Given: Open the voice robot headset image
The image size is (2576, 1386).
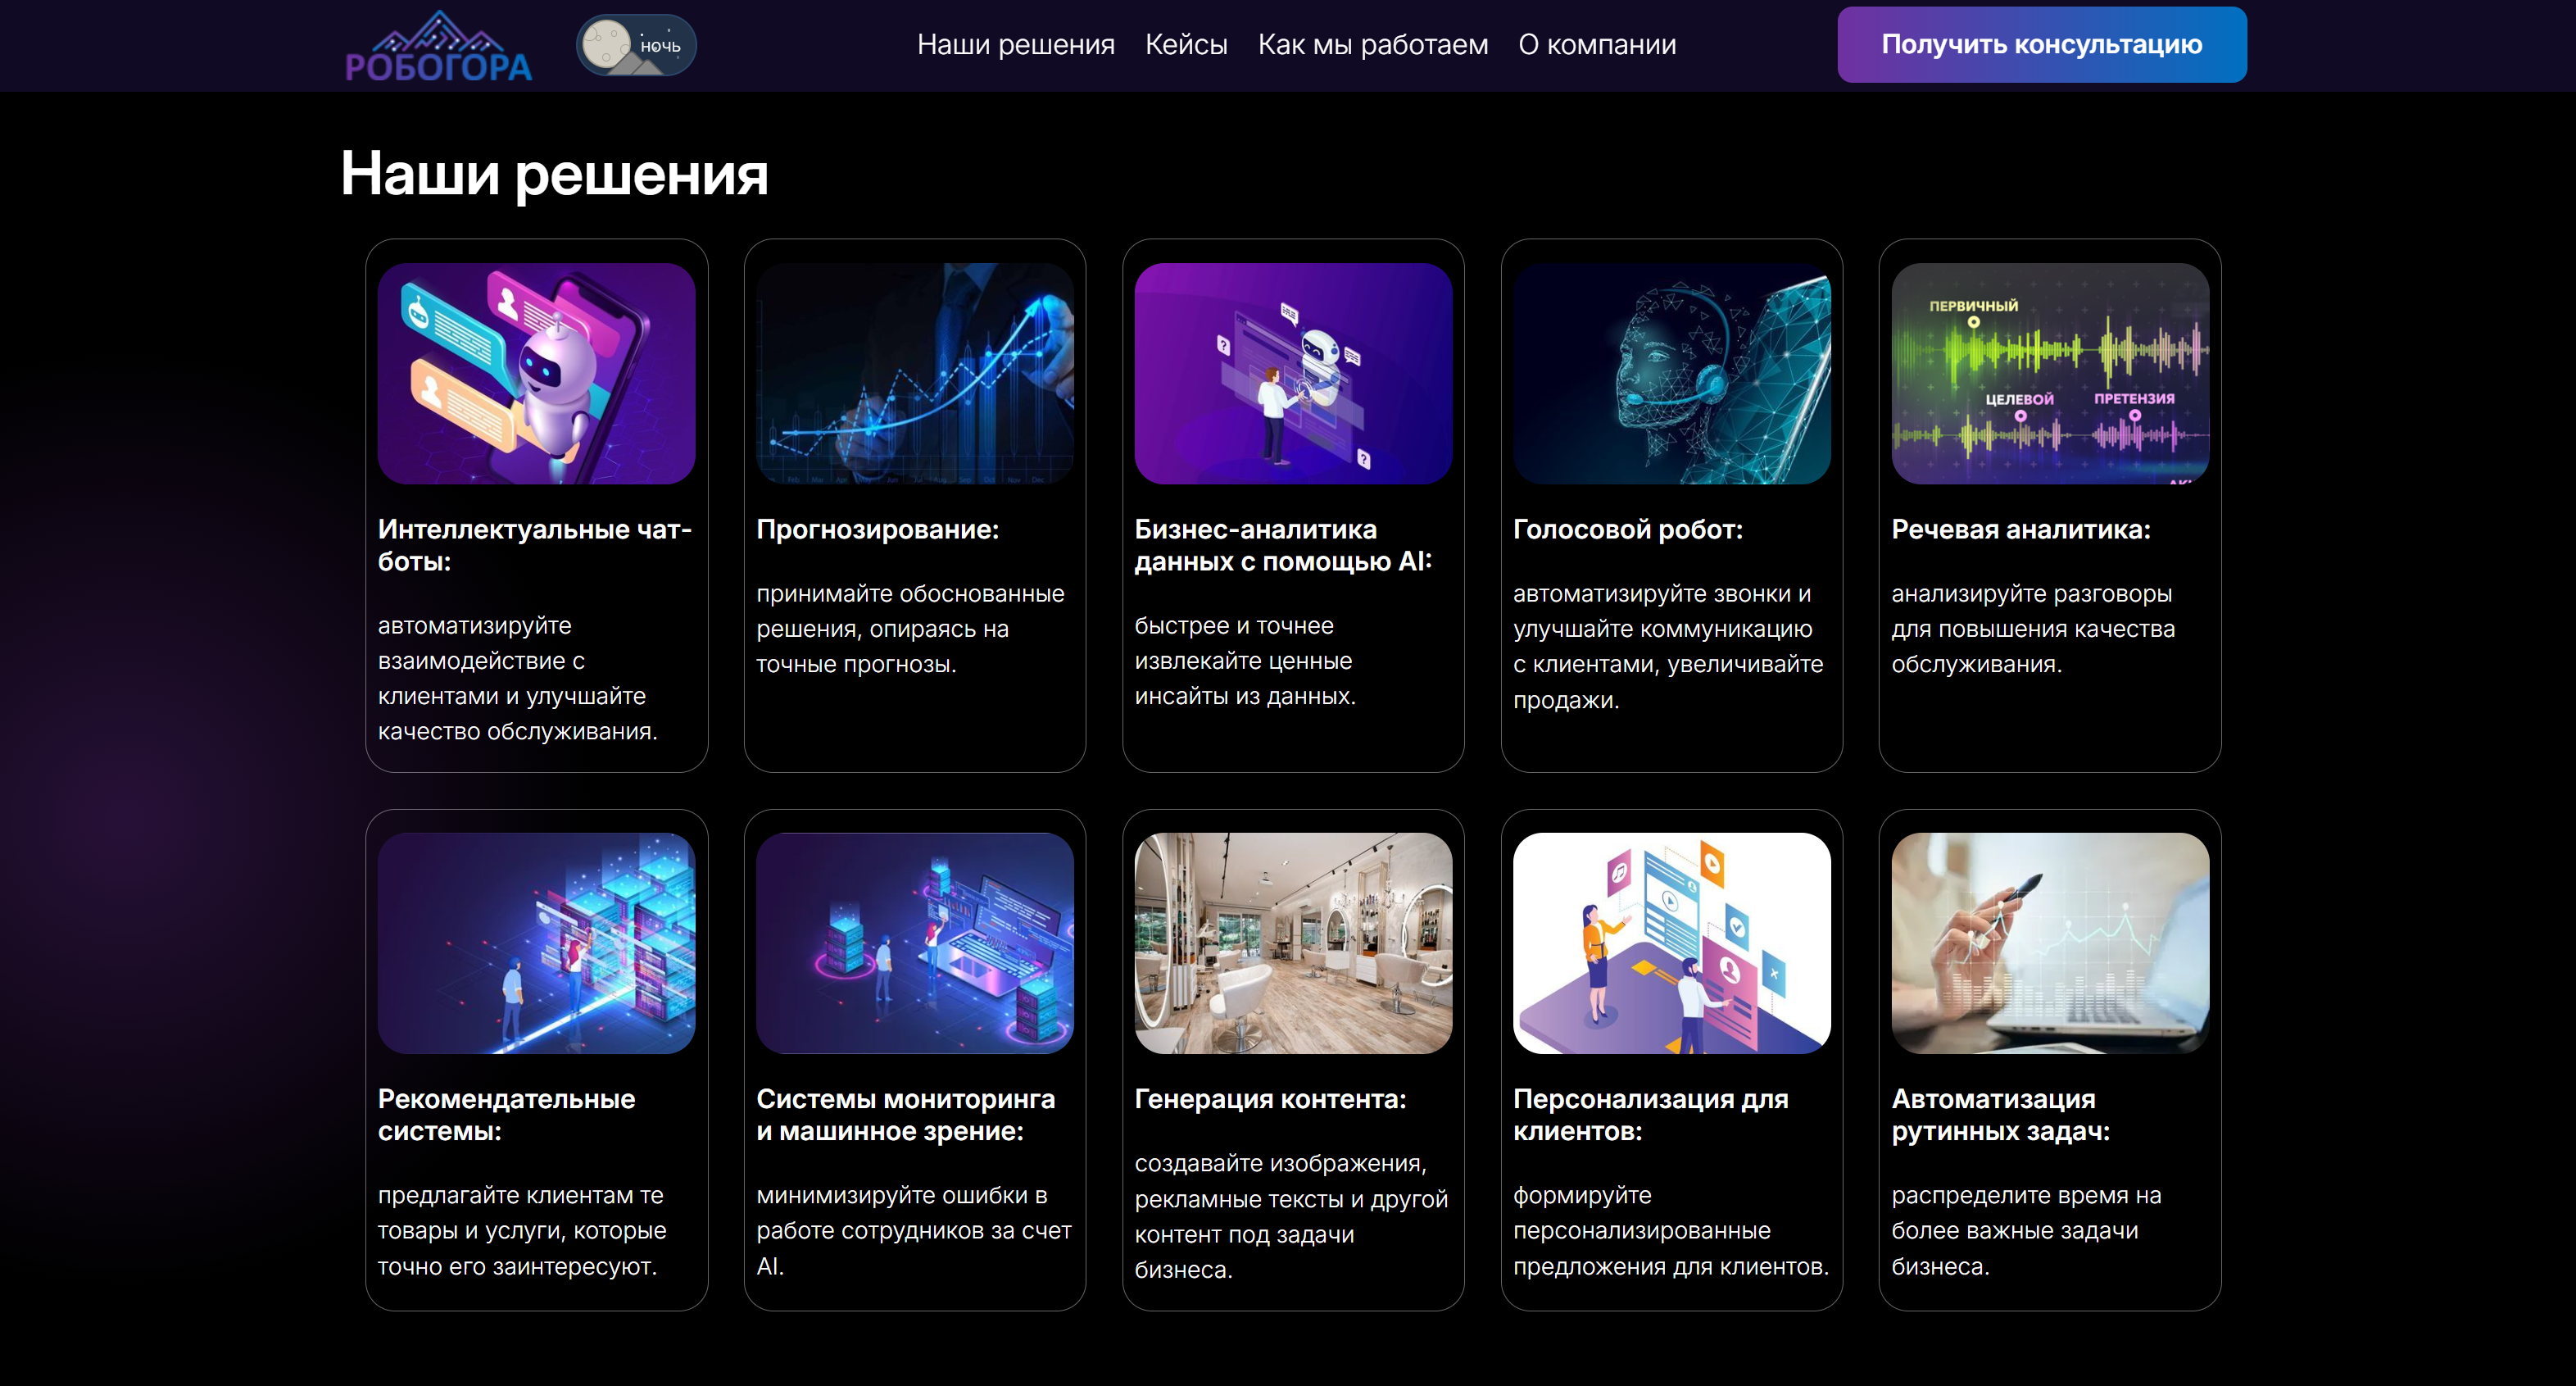Looking at the screenshot, I should click(1672, 374).
